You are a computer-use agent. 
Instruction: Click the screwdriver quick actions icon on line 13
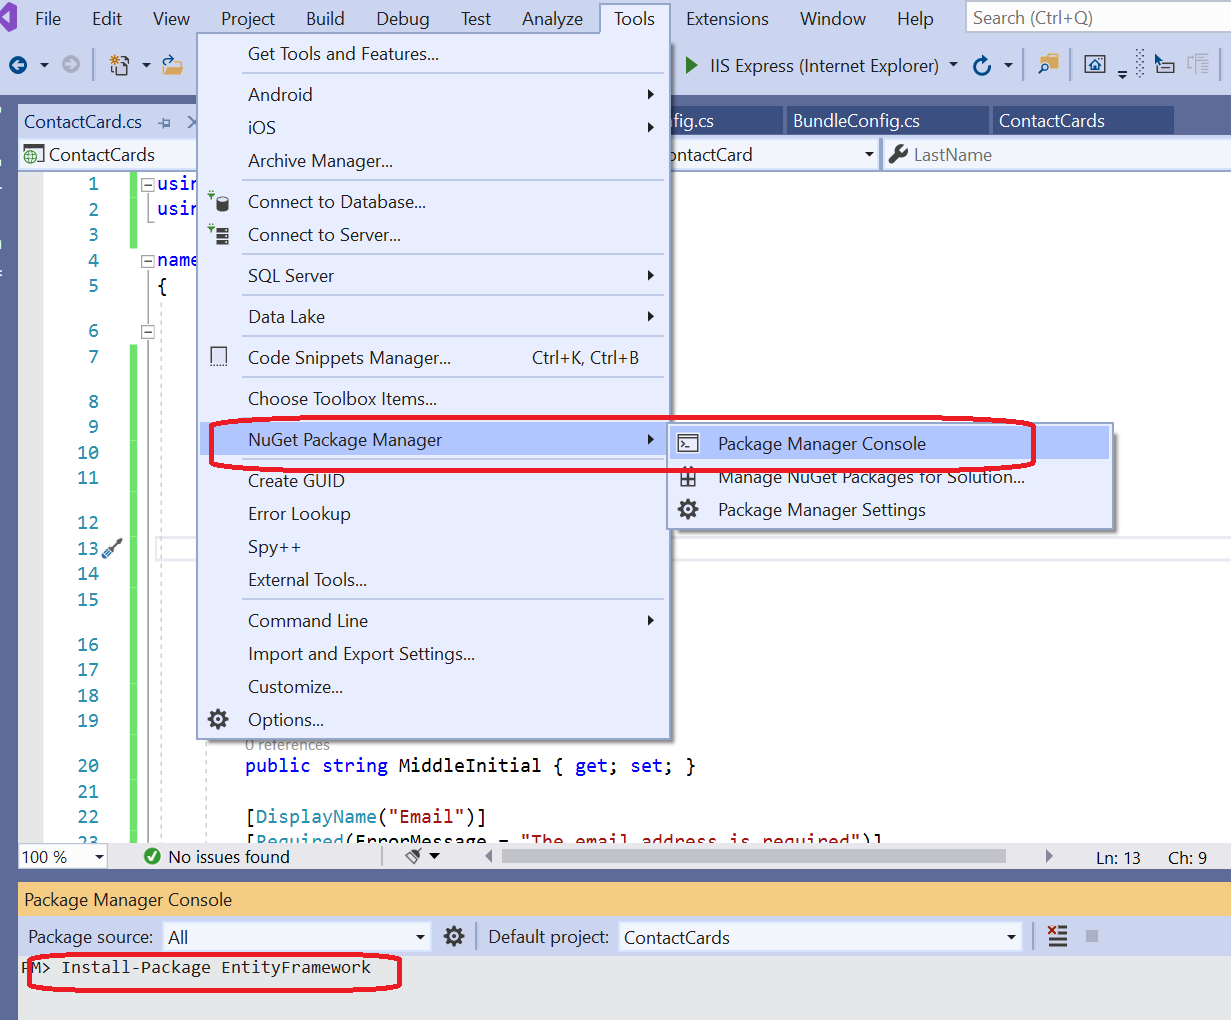coord(113,548)
